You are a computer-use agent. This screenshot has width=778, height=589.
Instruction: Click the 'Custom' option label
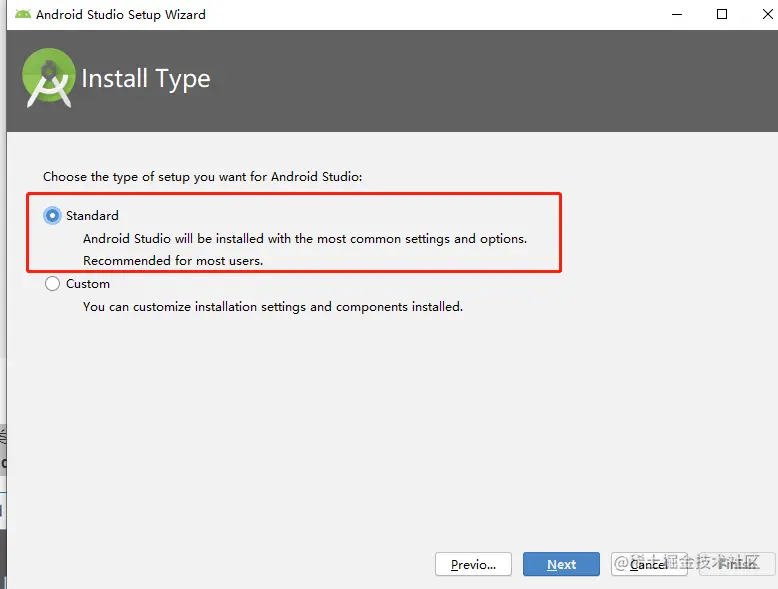[x=88, y=284]
